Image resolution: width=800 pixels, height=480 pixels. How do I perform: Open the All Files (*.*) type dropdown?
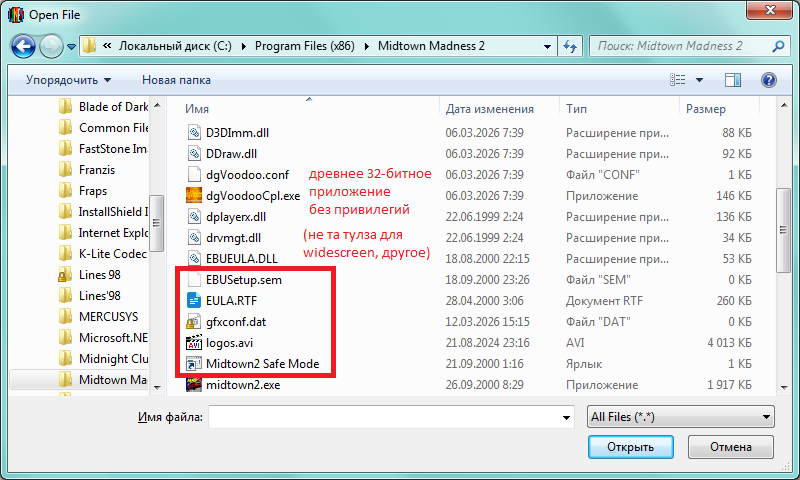[681, 417]
